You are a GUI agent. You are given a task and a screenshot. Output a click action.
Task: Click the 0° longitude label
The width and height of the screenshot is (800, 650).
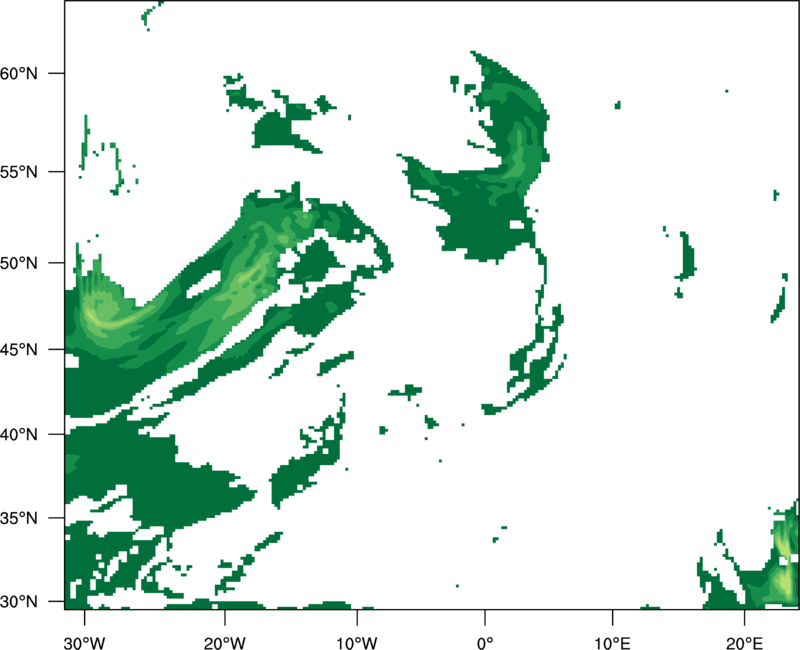point(485,643)
